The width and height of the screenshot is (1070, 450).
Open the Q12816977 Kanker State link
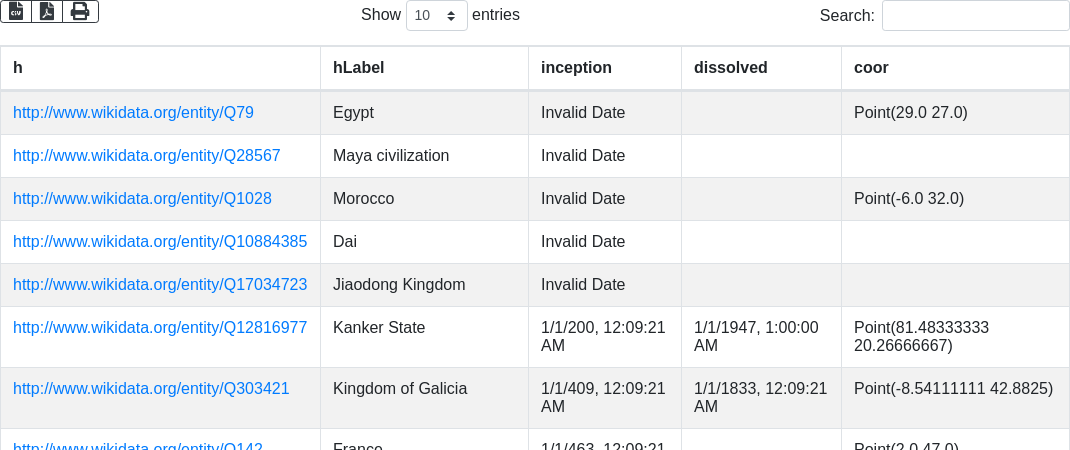[x=160, y=328]
